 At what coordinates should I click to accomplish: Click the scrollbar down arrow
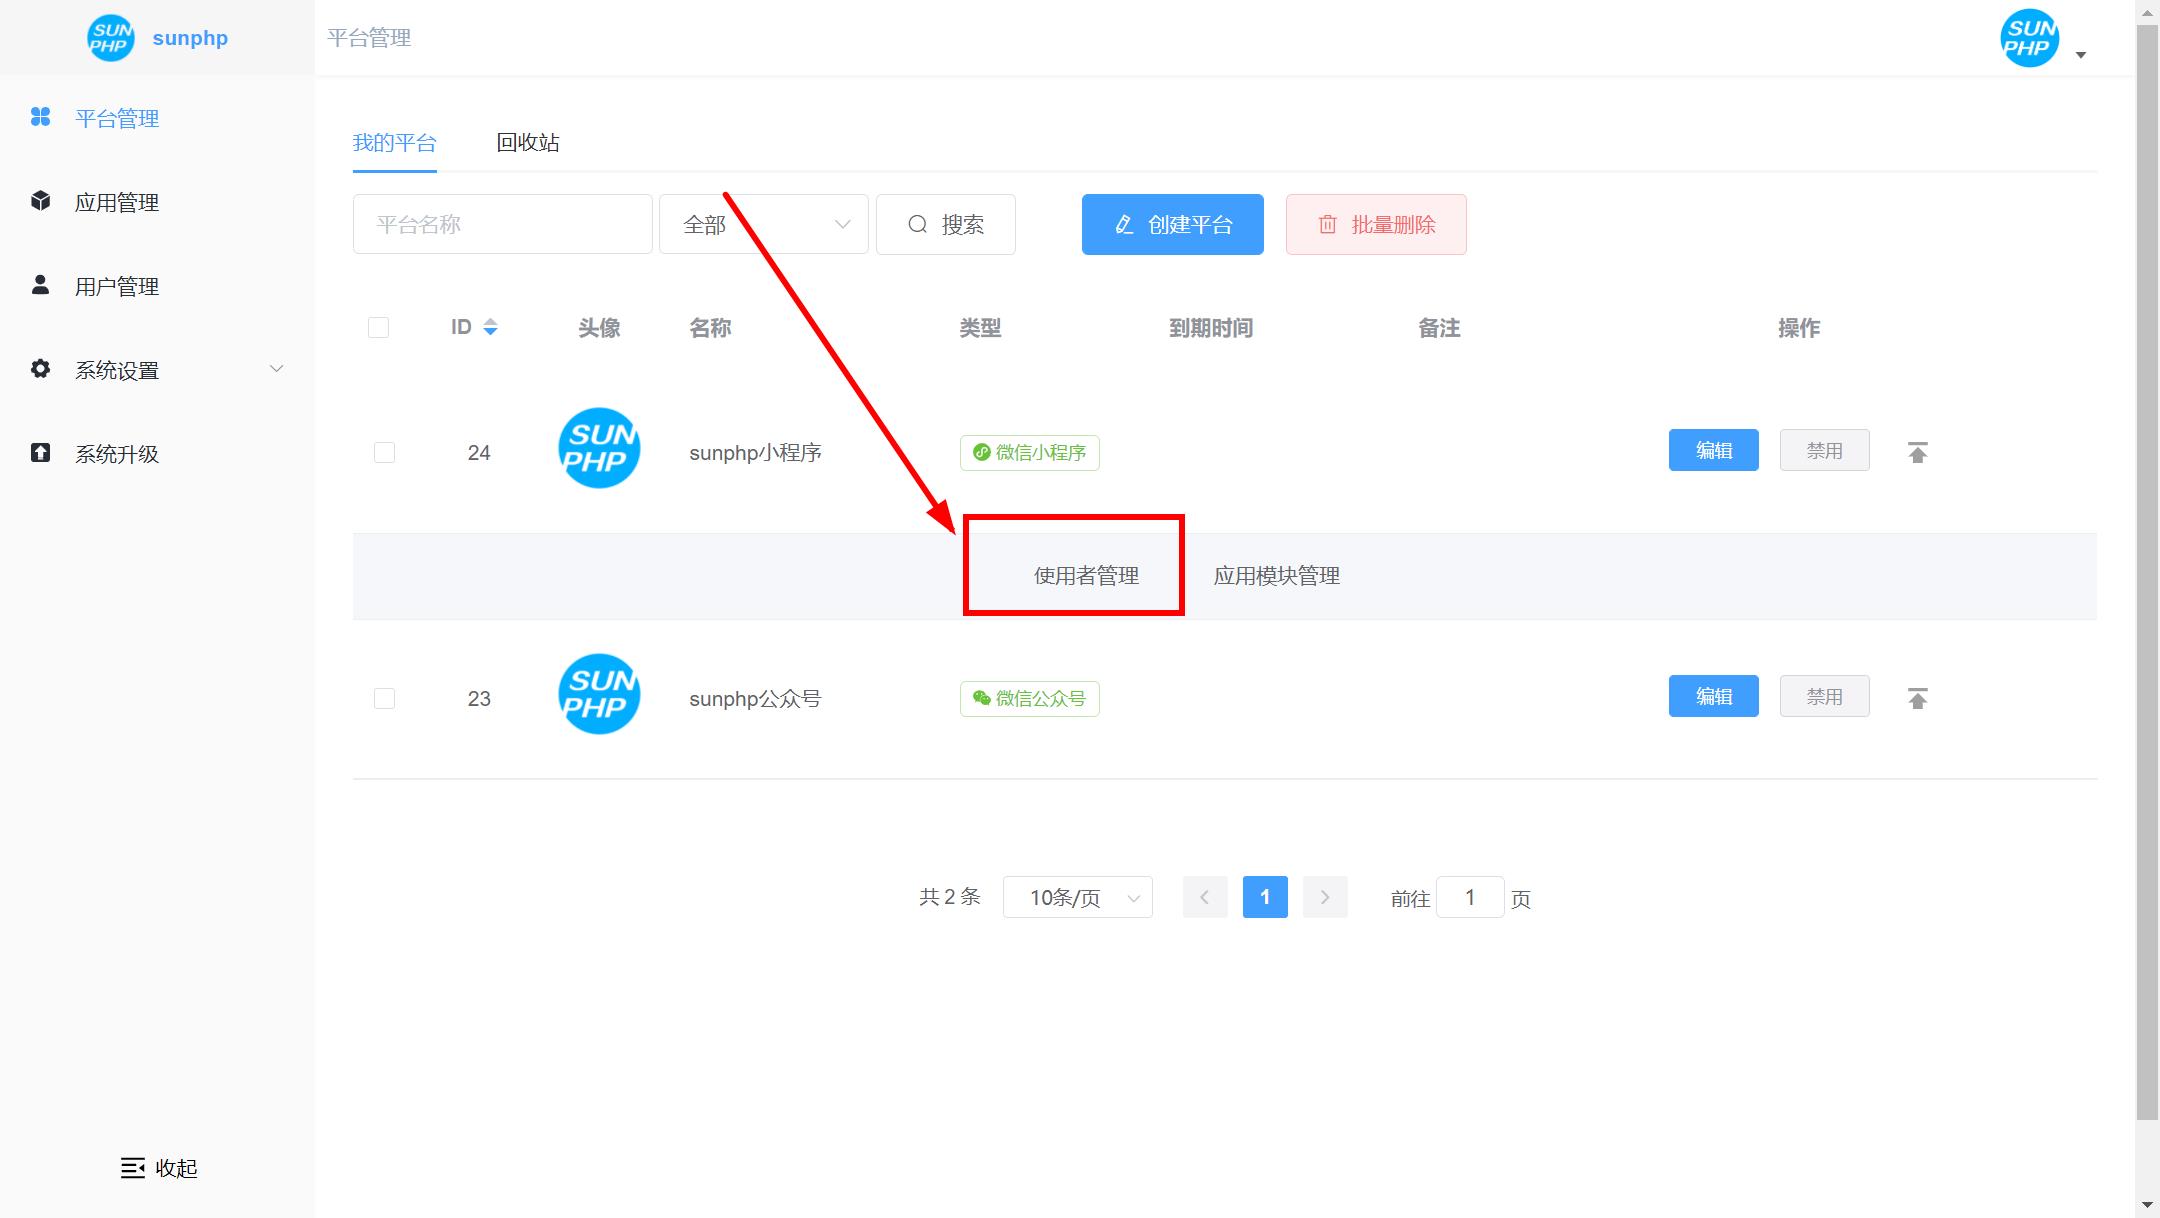[2148, 1206]
